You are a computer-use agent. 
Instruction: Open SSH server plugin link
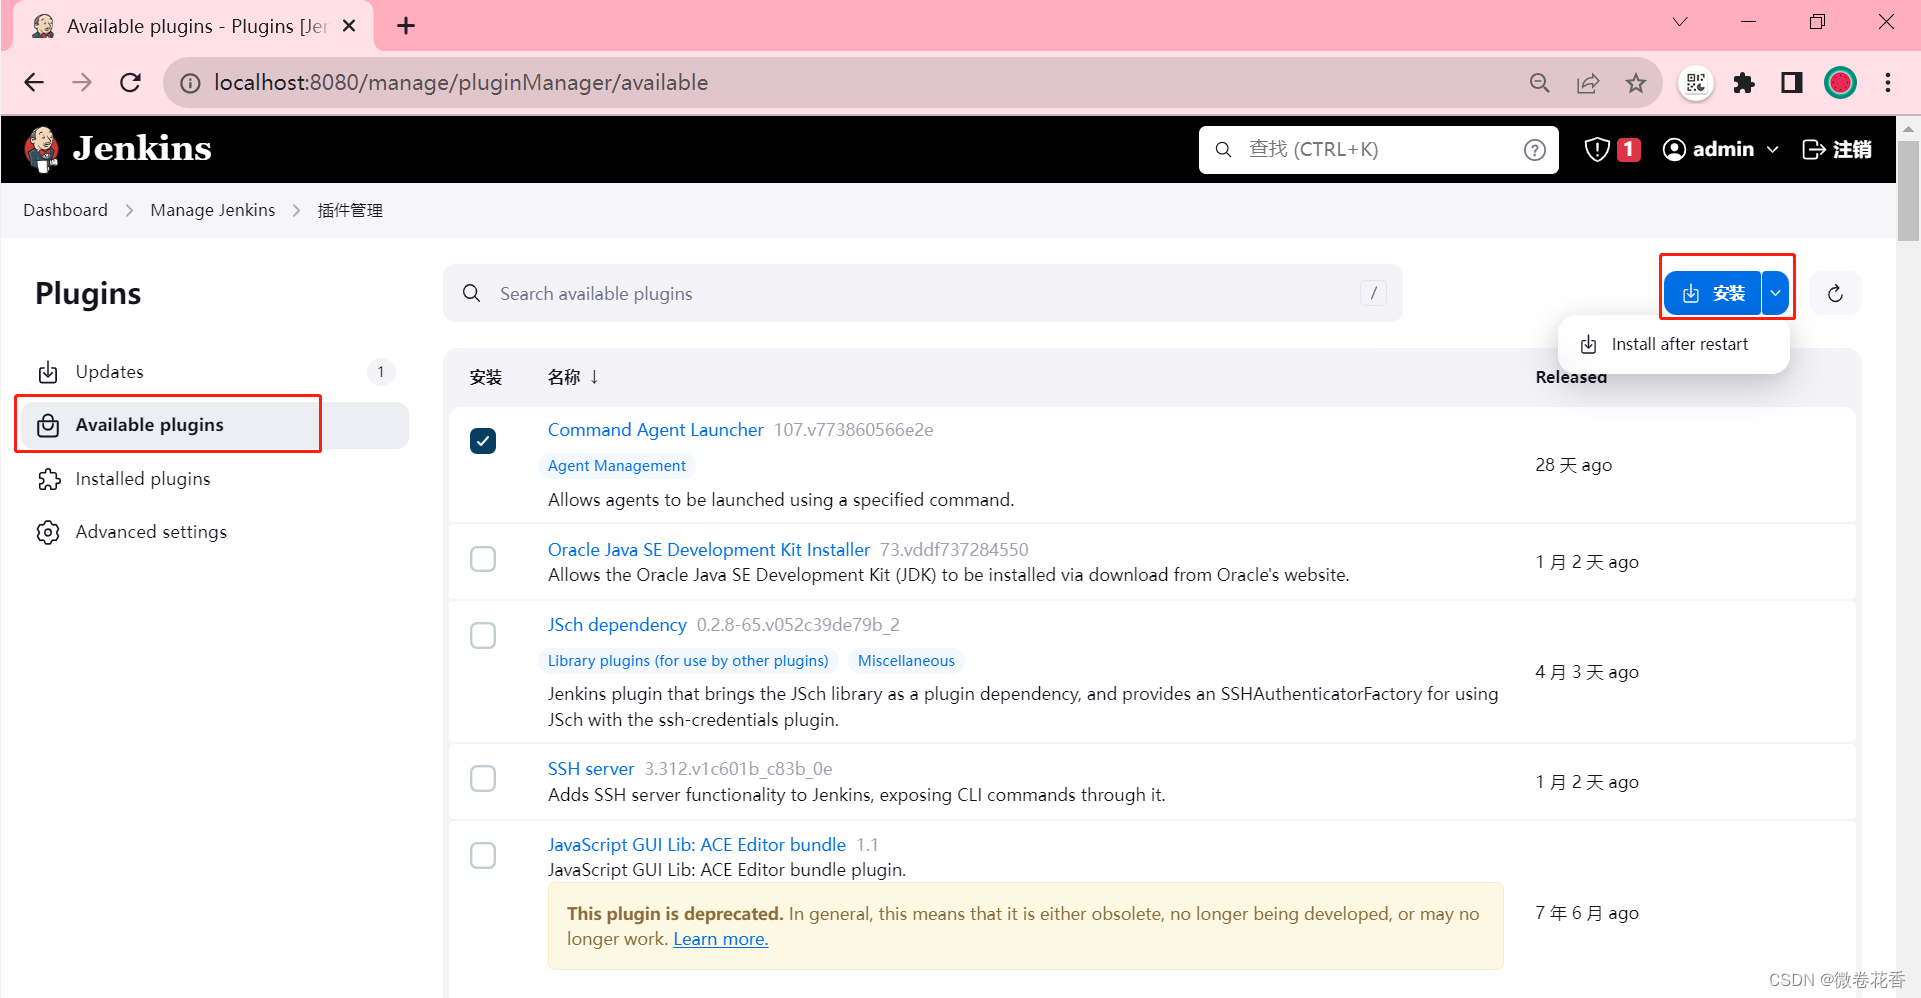(590, 769)
